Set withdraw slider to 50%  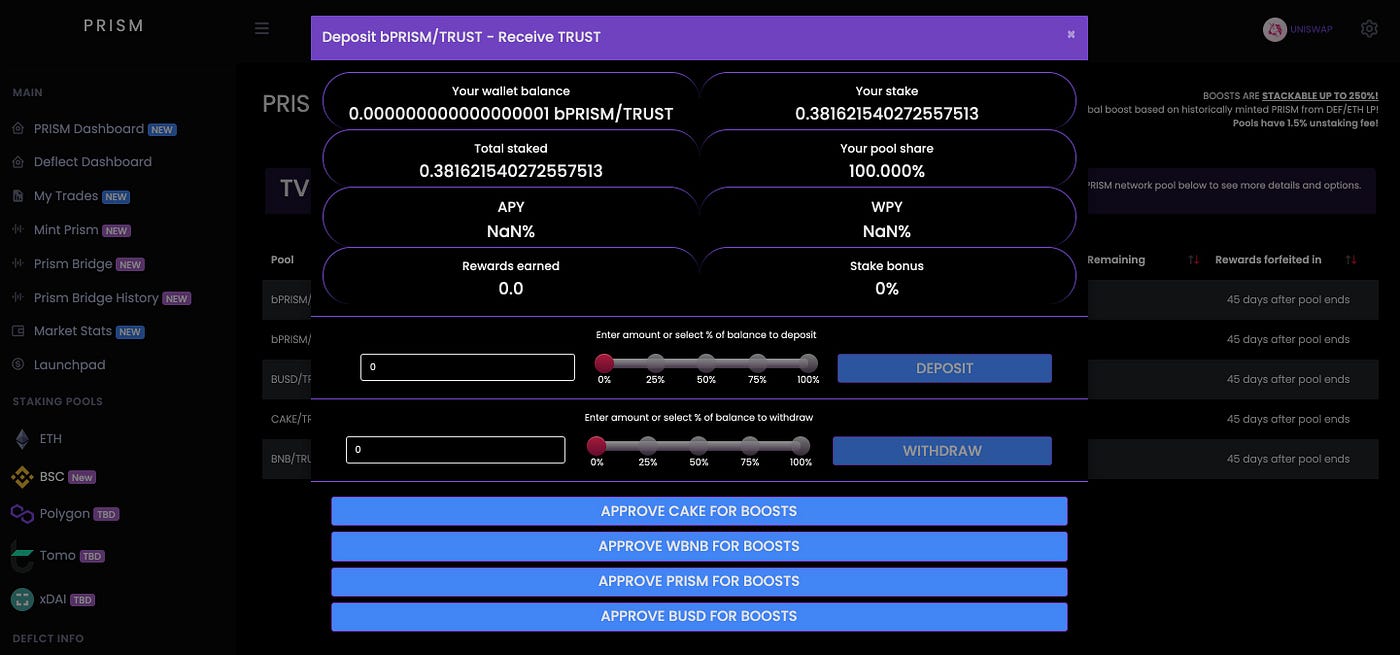tap(699, 445)
